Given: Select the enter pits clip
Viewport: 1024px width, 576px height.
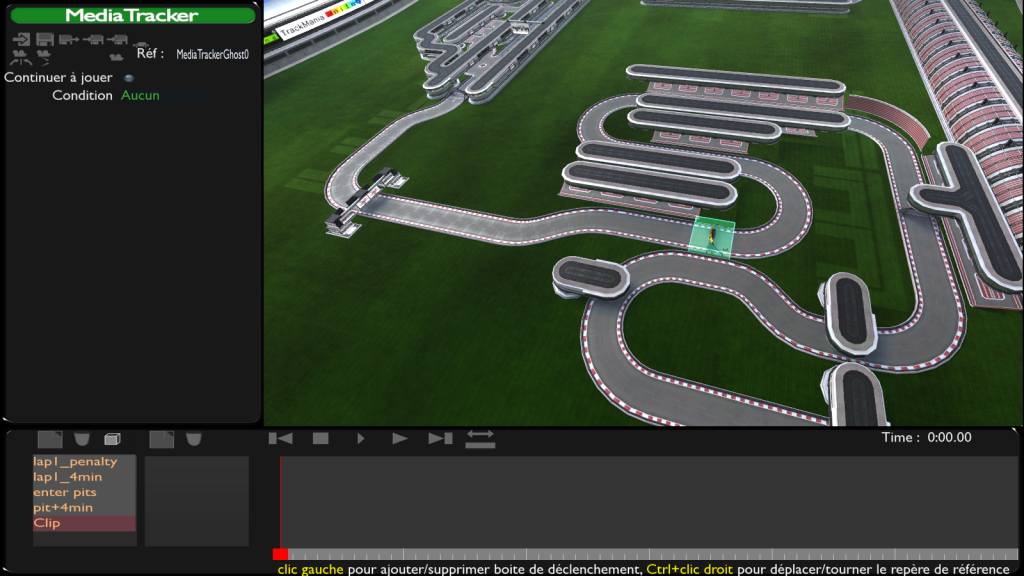Looking at the screenshot, I should [84, 492].
